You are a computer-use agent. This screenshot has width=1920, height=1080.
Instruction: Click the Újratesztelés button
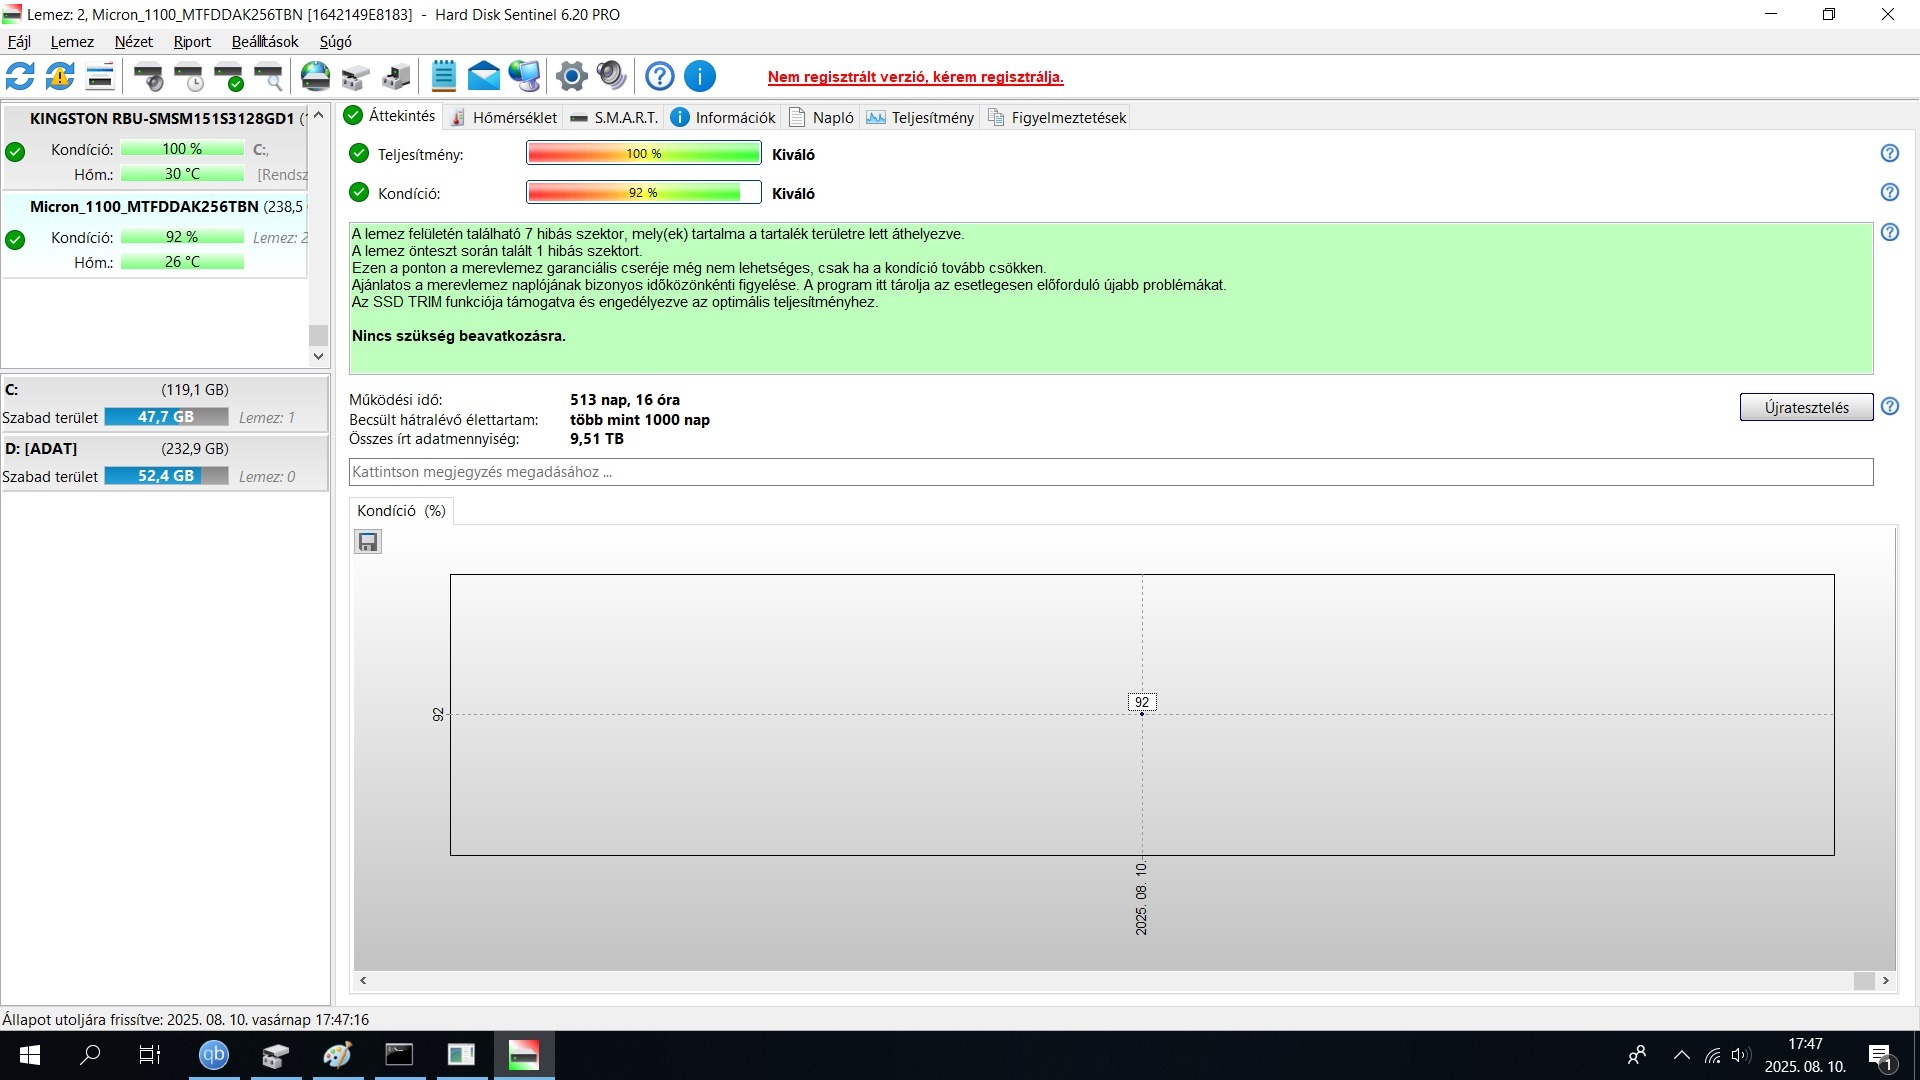pos(1805,407)
